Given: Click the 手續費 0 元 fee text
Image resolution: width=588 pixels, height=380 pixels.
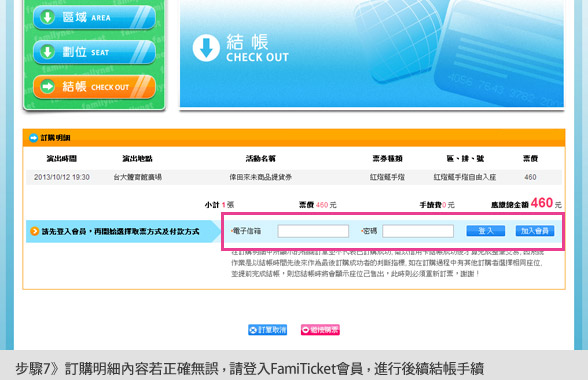Looking at the screenshot, I should pos(437,205).
